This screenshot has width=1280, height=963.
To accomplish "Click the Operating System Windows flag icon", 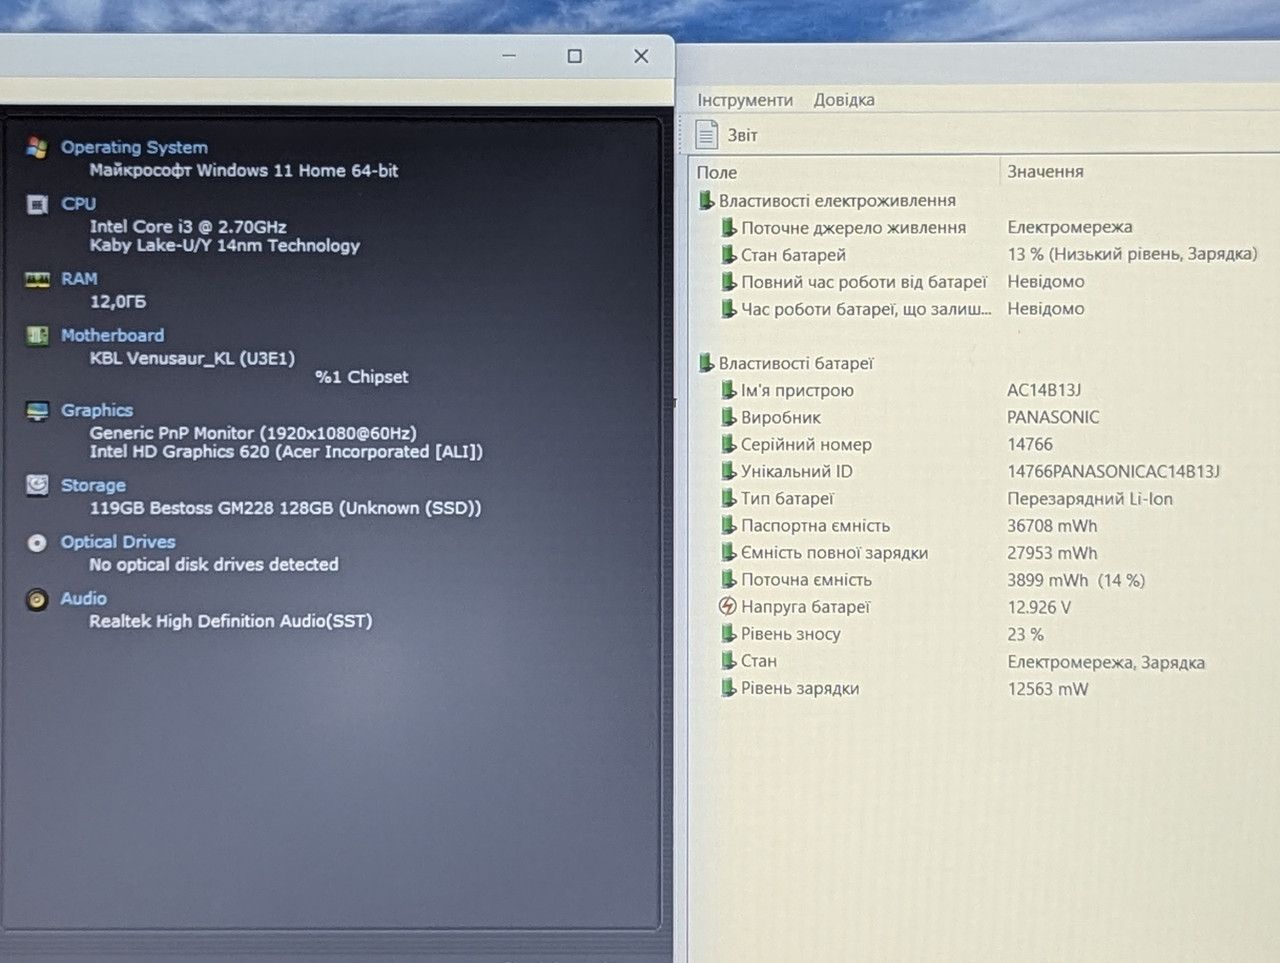I will [x=37, y=147].
